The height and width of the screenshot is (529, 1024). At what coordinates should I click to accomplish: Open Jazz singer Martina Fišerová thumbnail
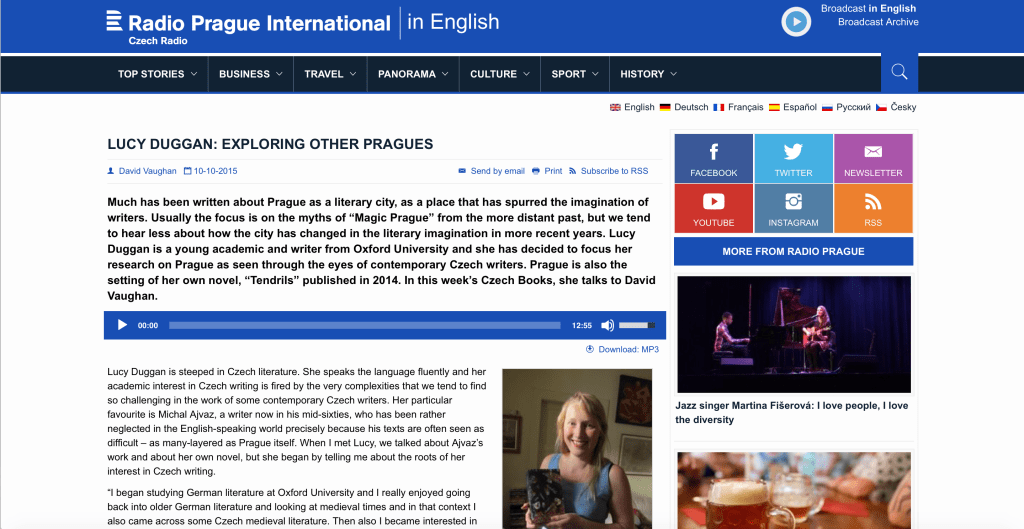point(793,334)
